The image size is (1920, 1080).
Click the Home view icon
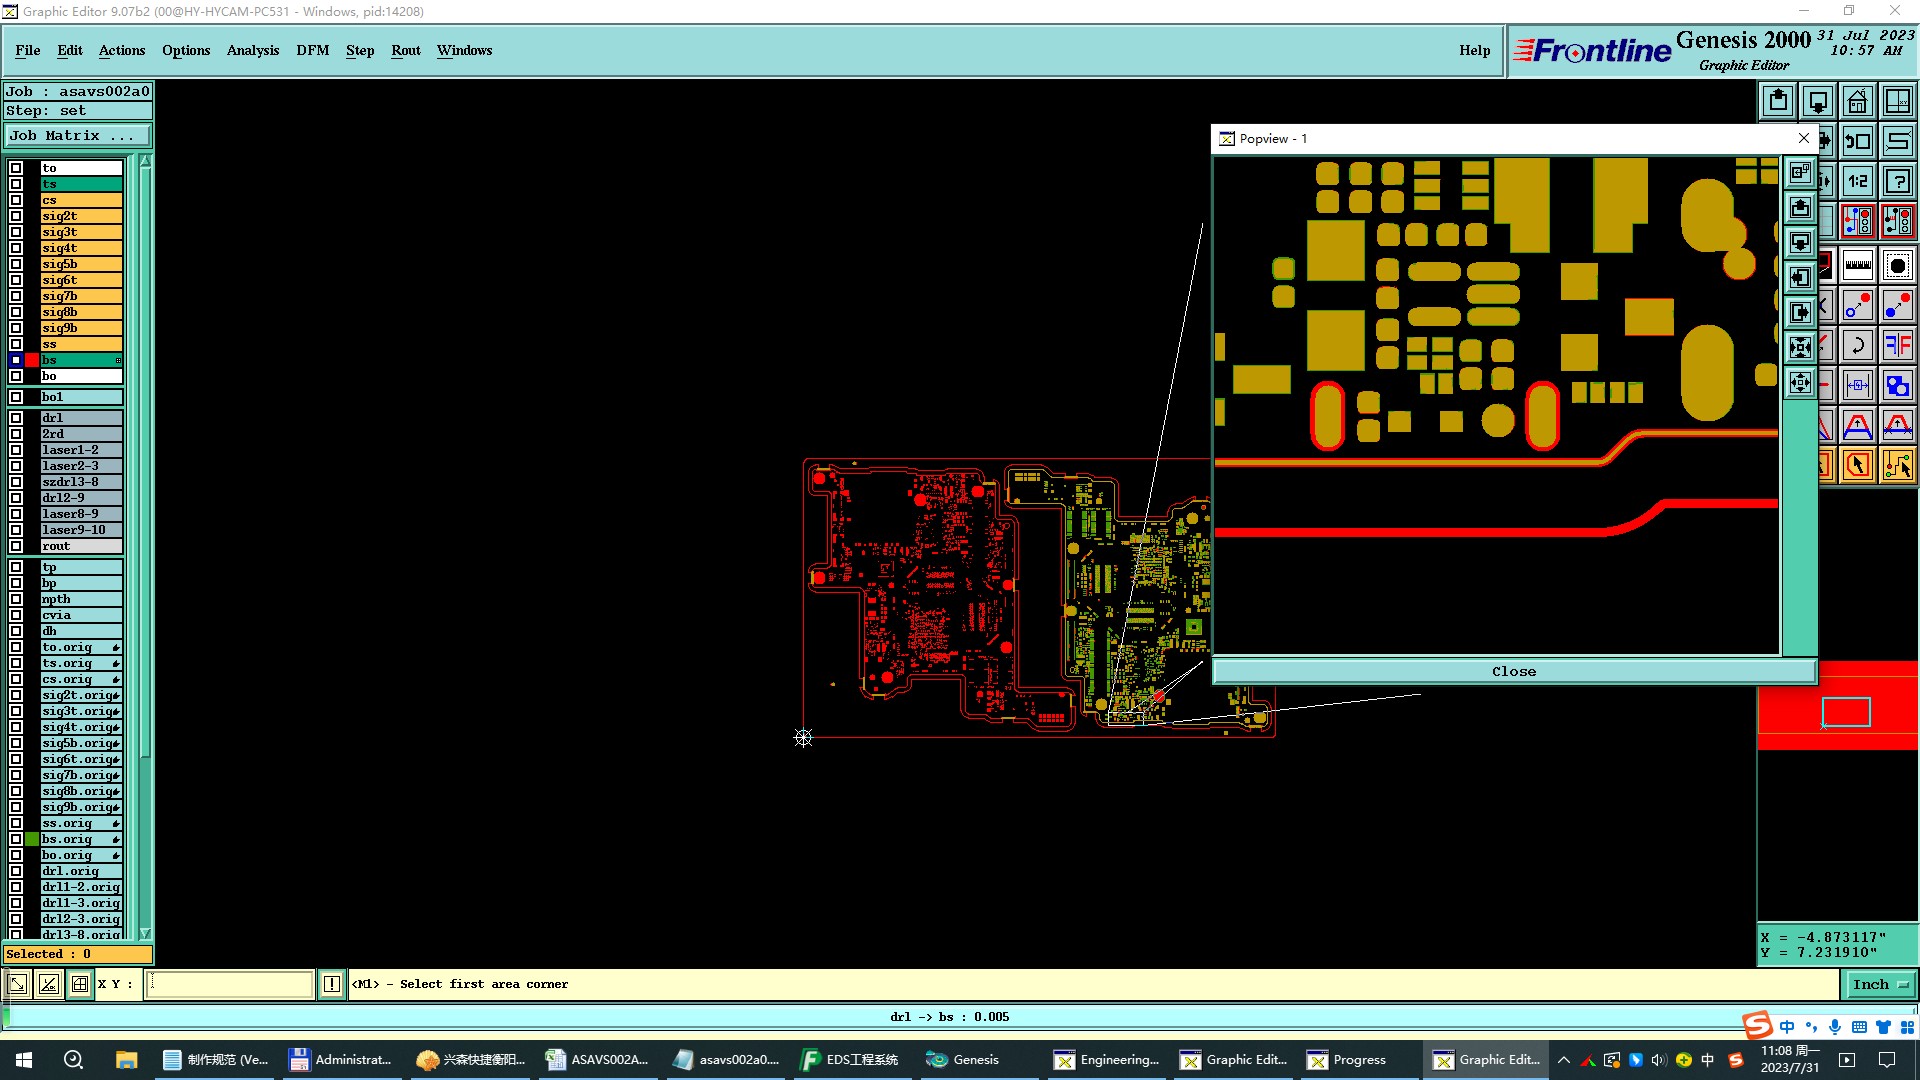pos(1857,101)
